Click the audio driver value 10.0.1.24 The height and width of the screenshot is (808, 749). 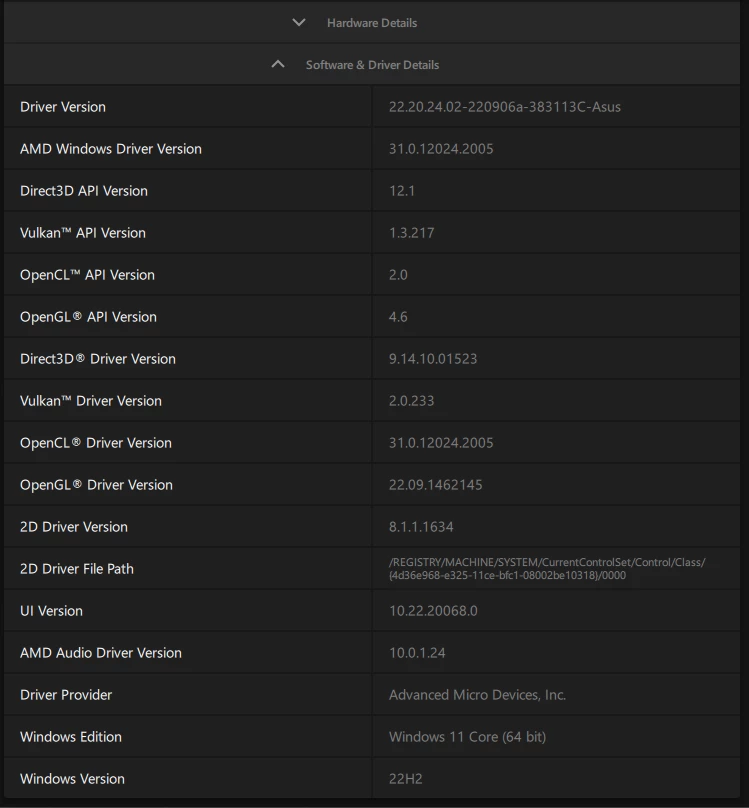click(417, 653)
